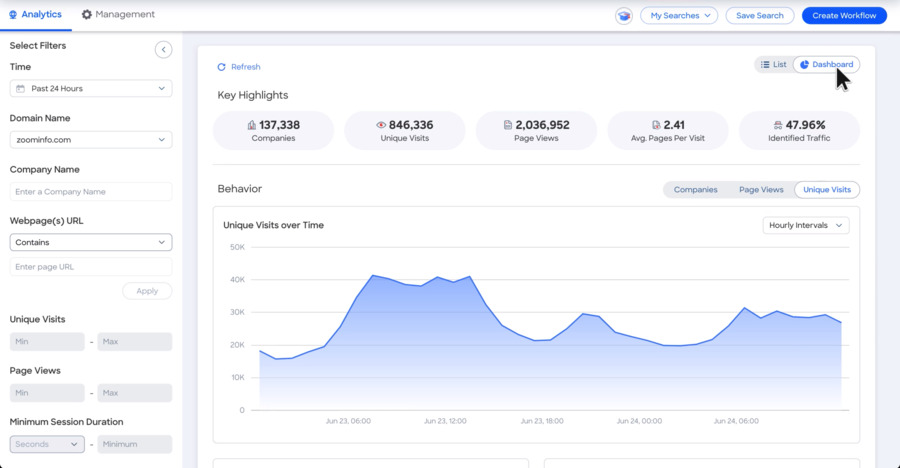Image resolution: width=900 pixels, height=468 pixels.
Task: Open the Contains URL match dropdown
Action: point(91,242)
